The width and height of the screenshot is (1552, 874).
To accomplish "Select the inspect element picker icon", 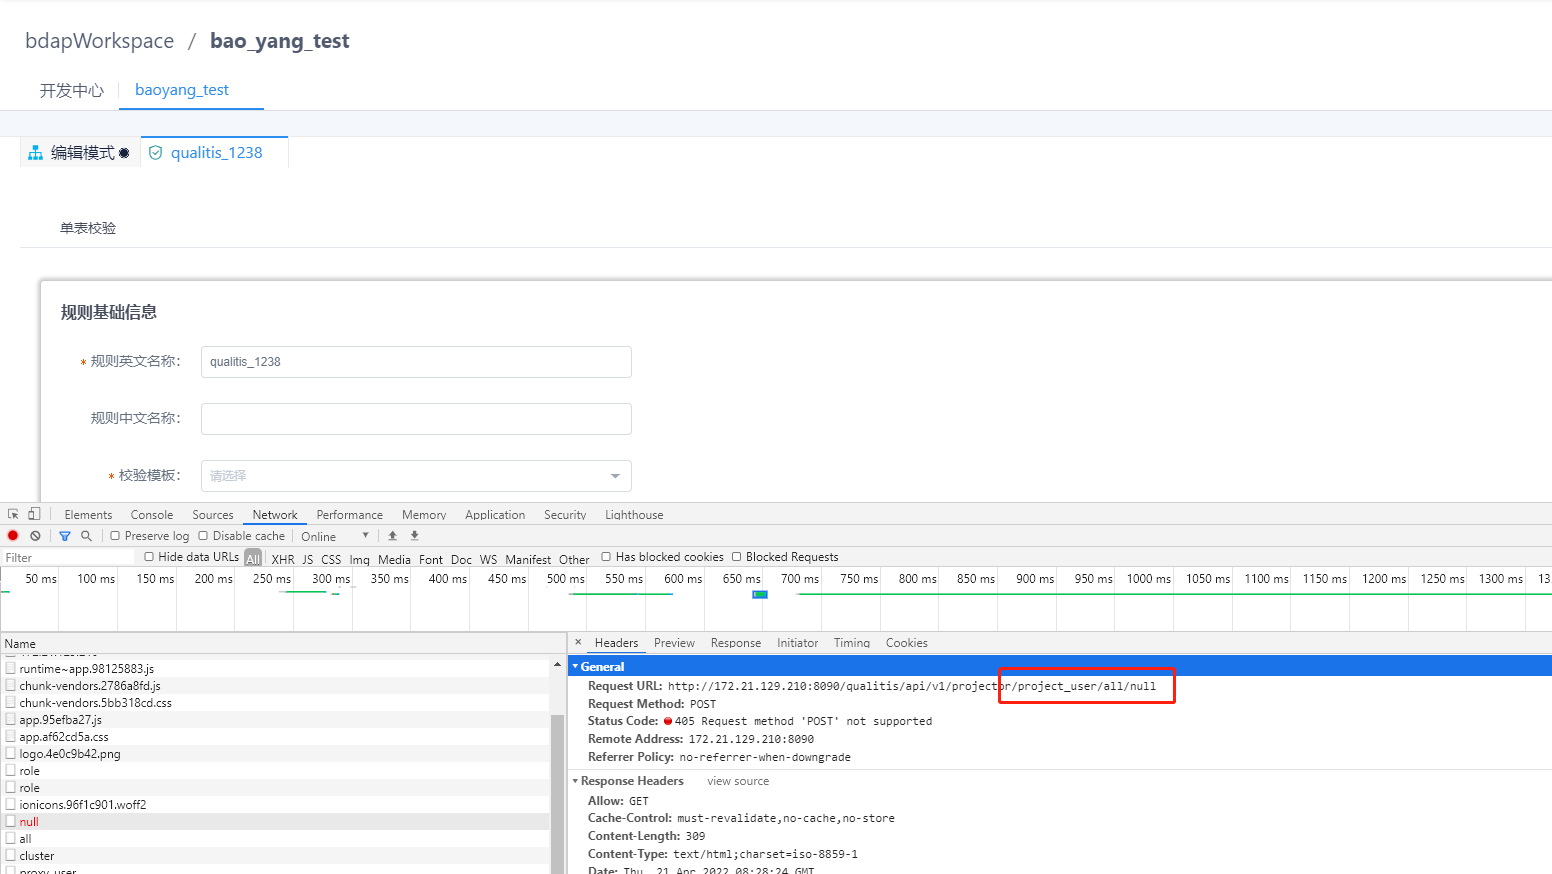I will tap(13, 514).
